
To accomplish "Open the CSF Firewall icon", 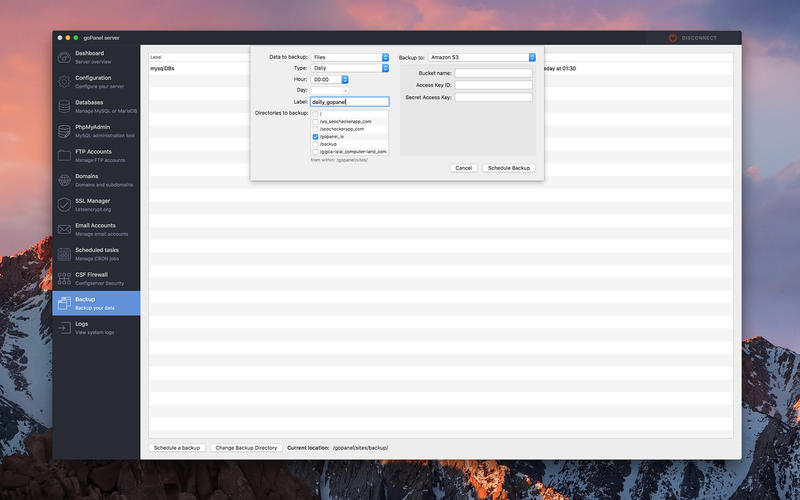I will click(65, 278).
